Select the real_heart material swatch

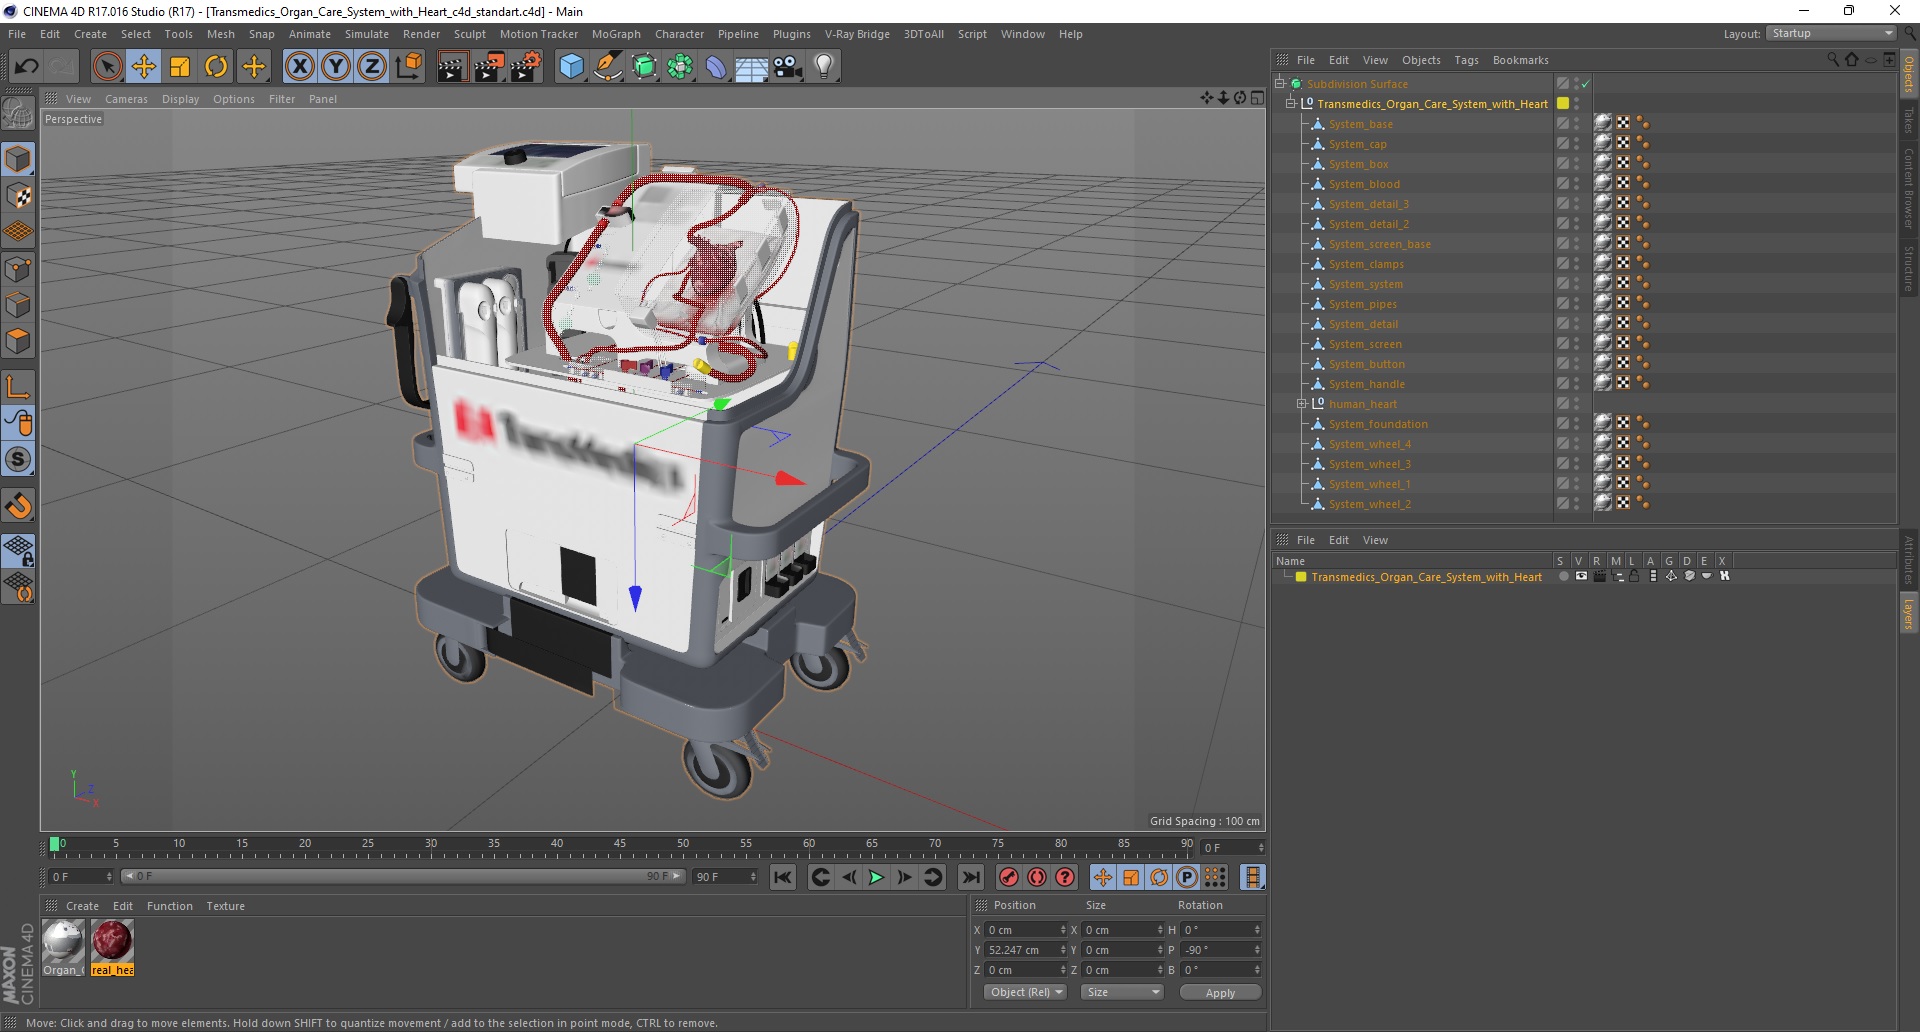click(x=112, y=942)
